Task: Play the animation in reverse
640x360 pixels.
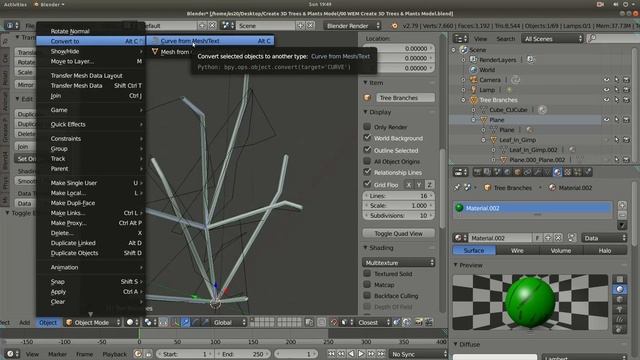Action: point(351,354)
